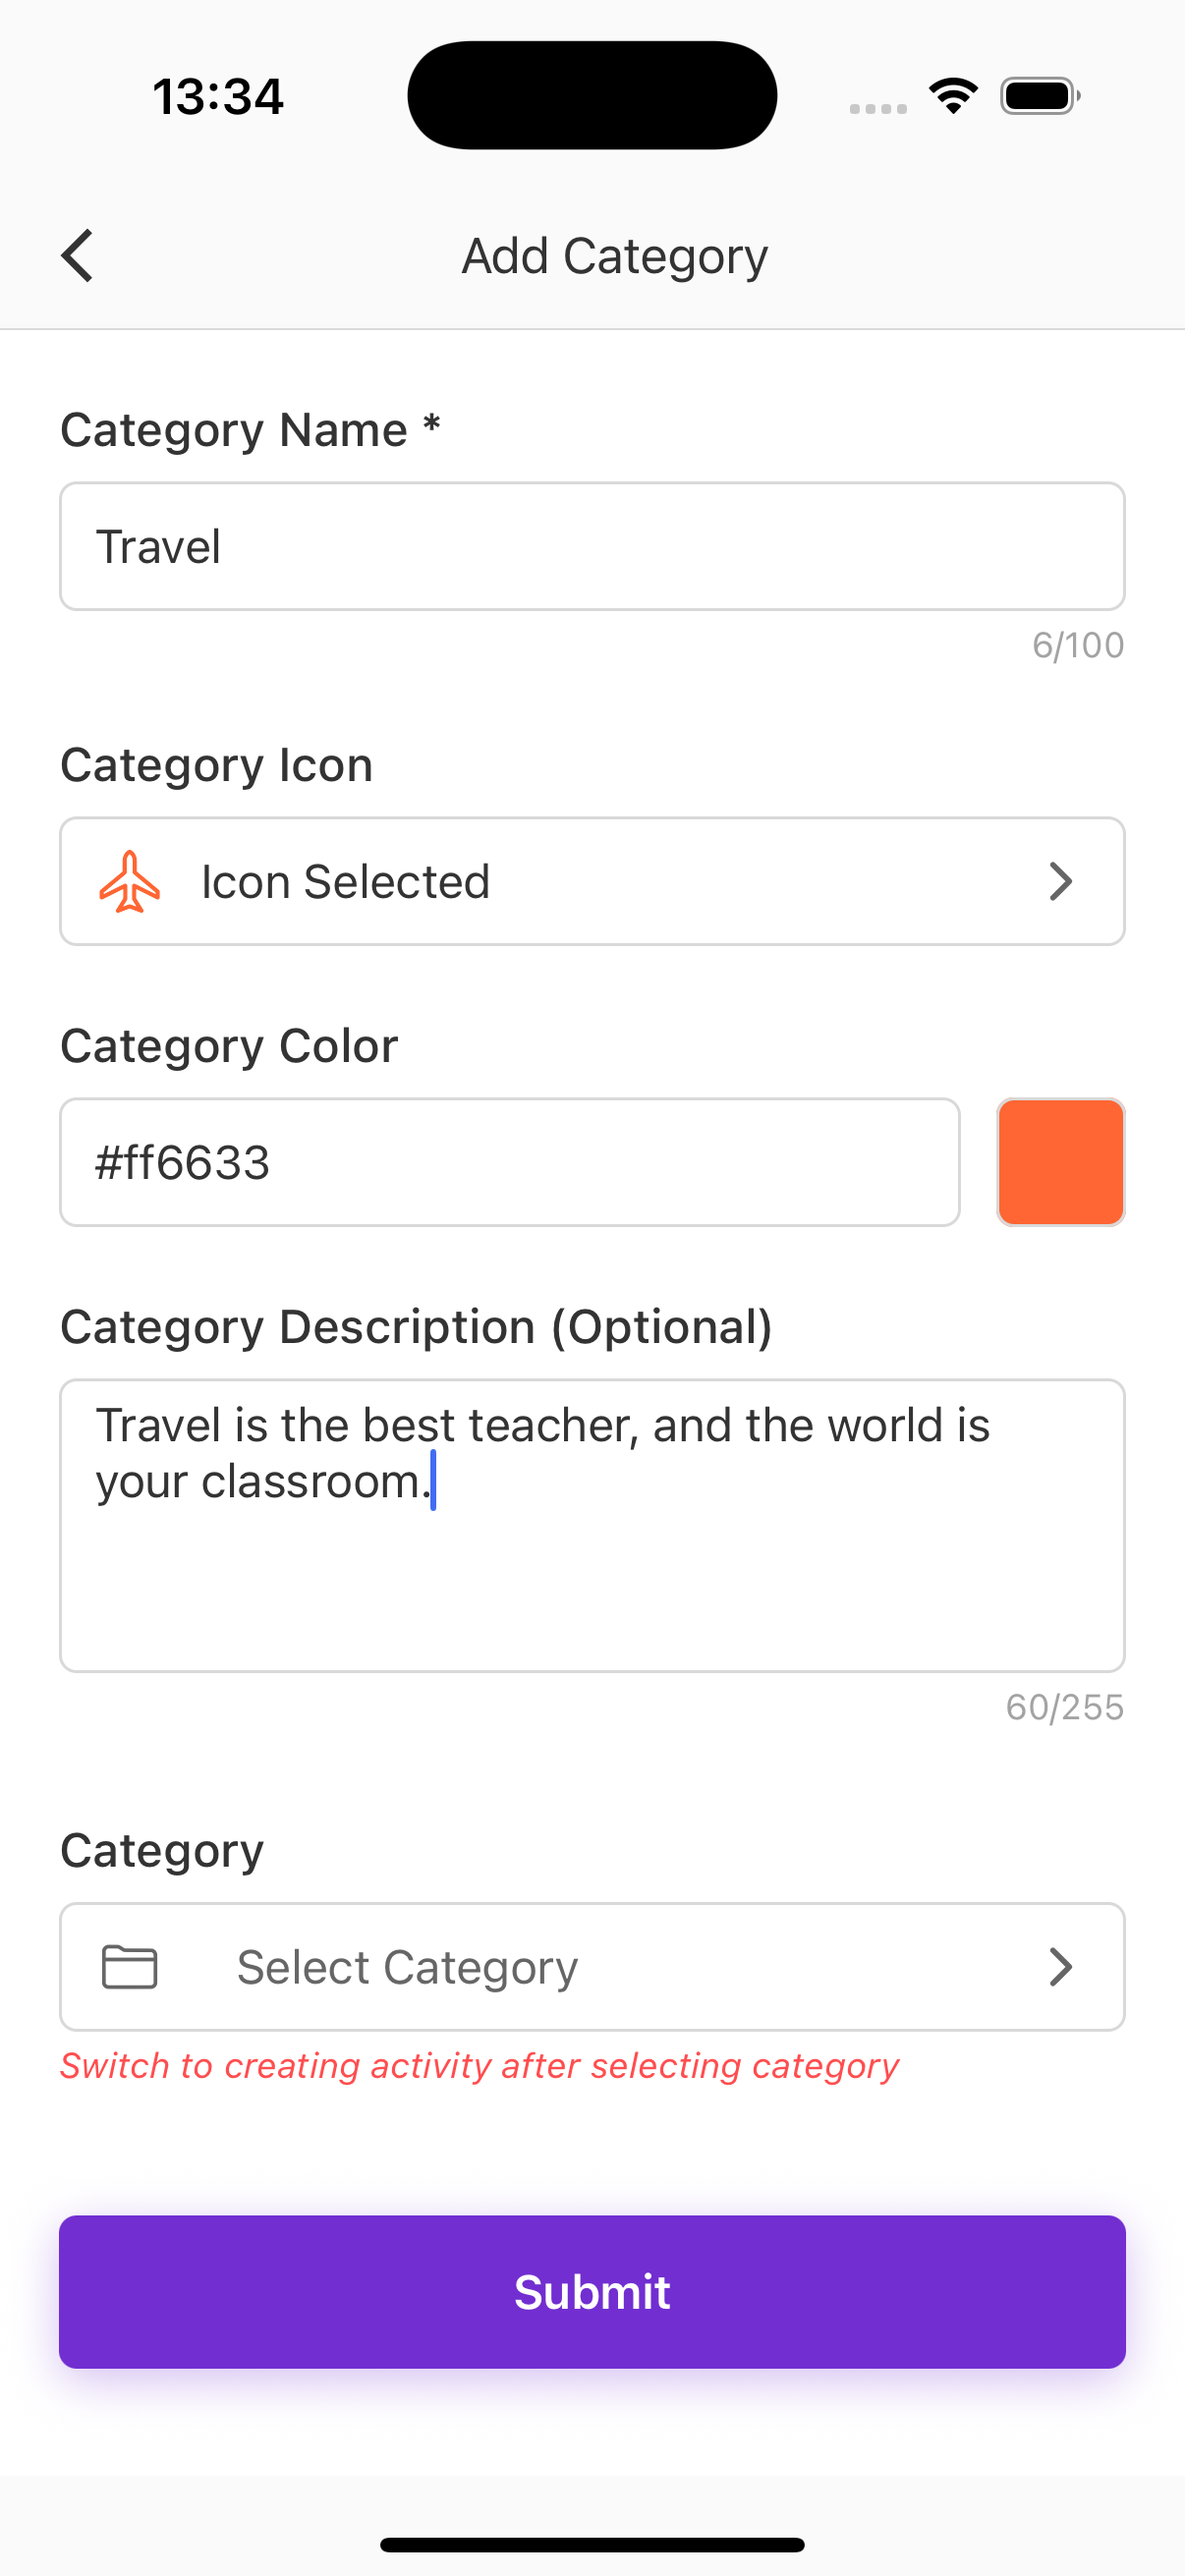The width and height of the screenshot is (1185, 2576).
Task: Tap the cellular signal dots
Action: tap(878, 108)
